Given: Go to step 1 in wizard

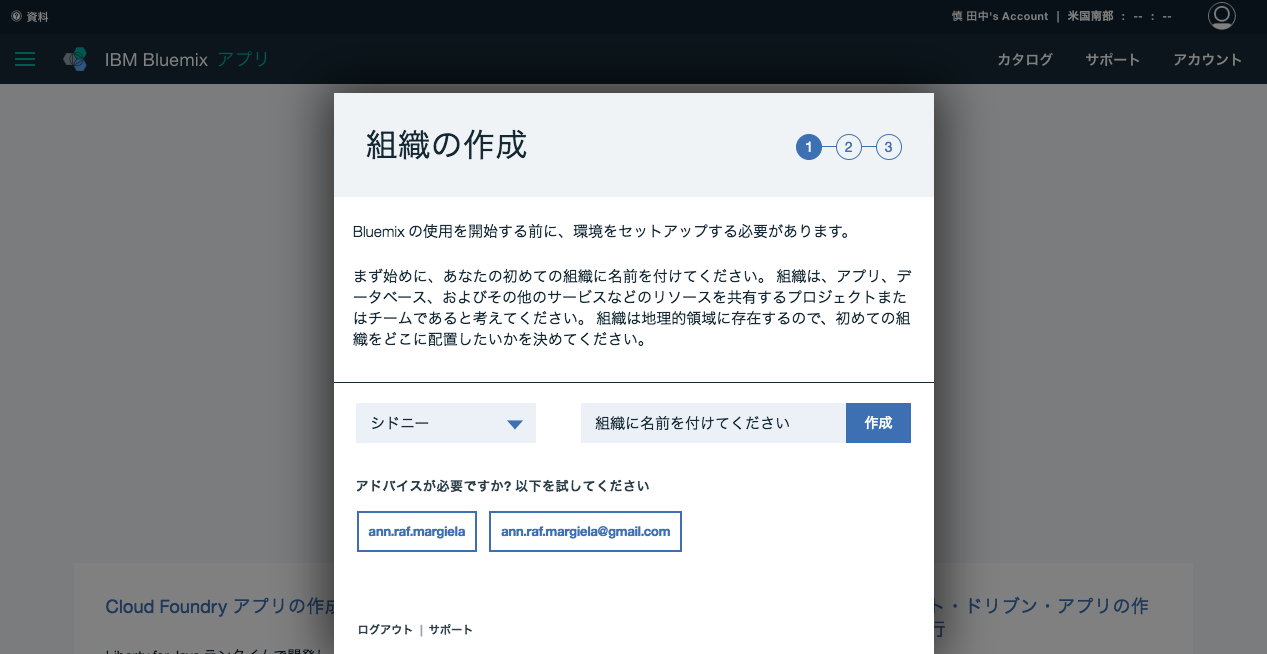Looking at the screenshot, I should coord(808,148).
